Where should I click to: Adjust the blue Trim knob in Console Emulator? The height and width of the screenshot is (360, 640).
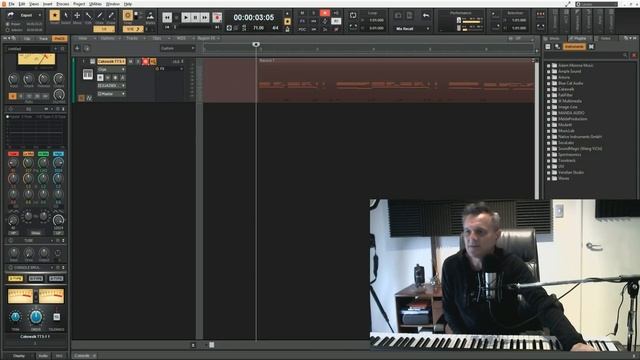click(15, 317)
